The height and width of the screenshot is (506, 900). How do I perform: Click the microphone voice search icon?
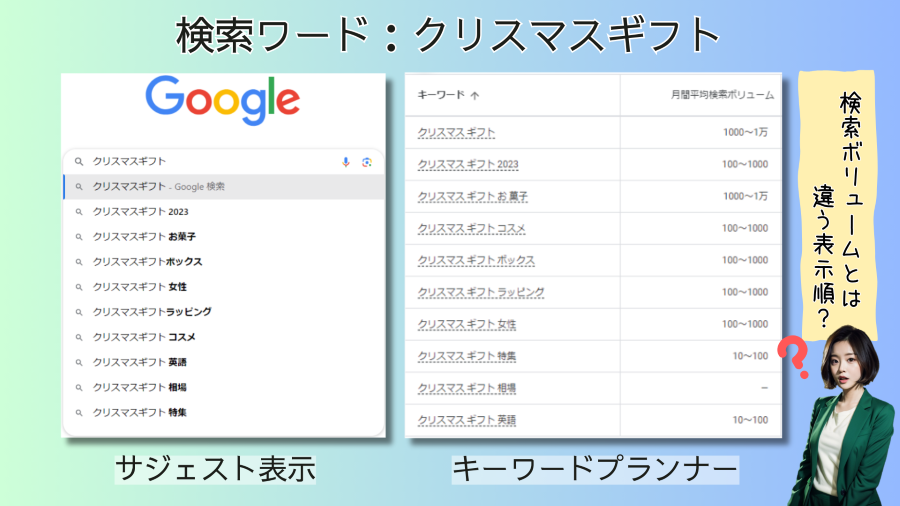[346, 162]
